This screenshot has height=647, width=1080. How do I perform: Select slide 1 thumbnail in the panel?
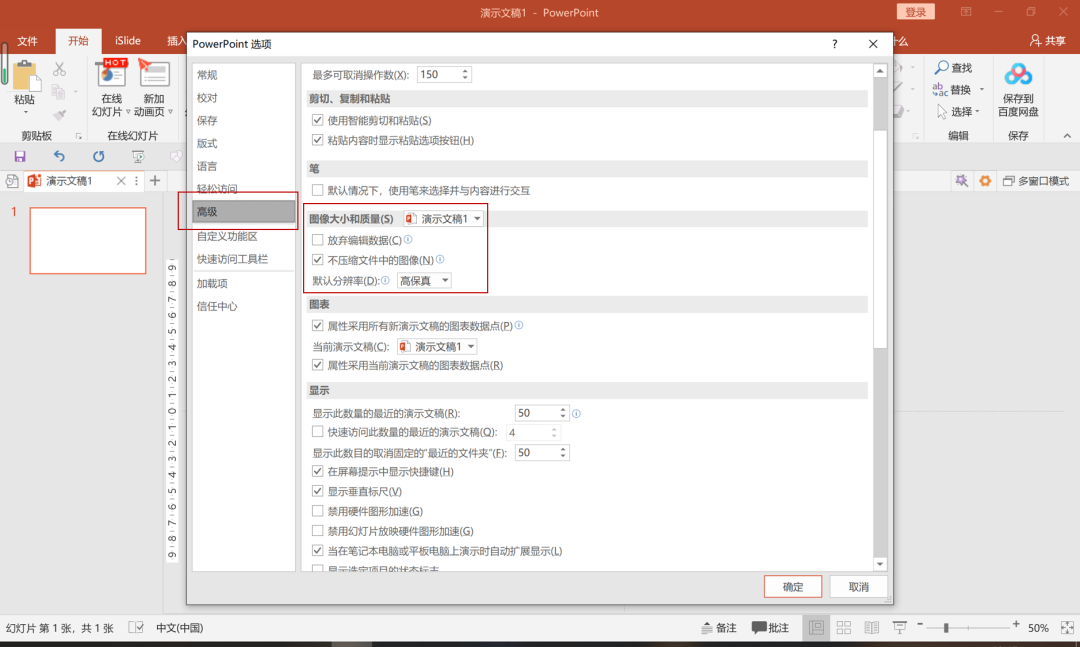(87, 240)
